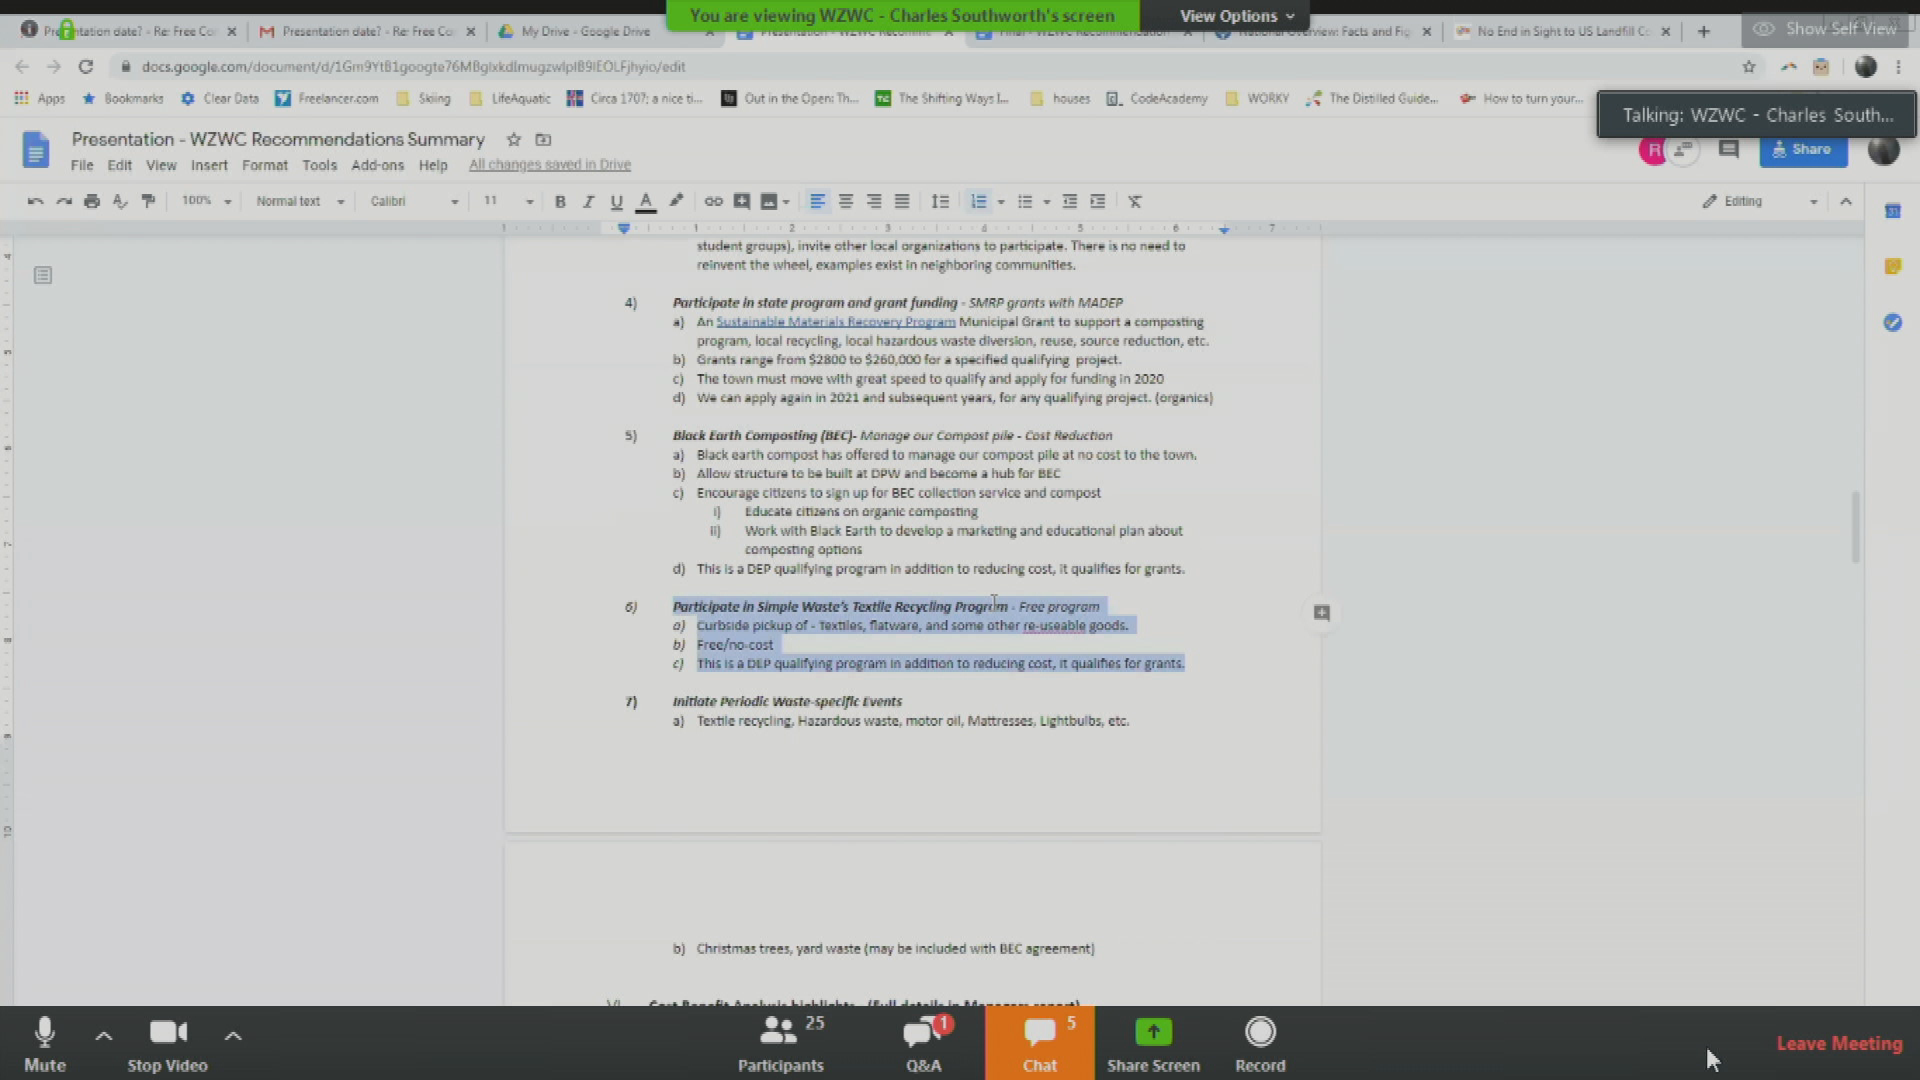Click the Zoom Mute microphone button
Image resolution: width=1920 pixels, height=1080 pixels.
[x=45, y=1044]
